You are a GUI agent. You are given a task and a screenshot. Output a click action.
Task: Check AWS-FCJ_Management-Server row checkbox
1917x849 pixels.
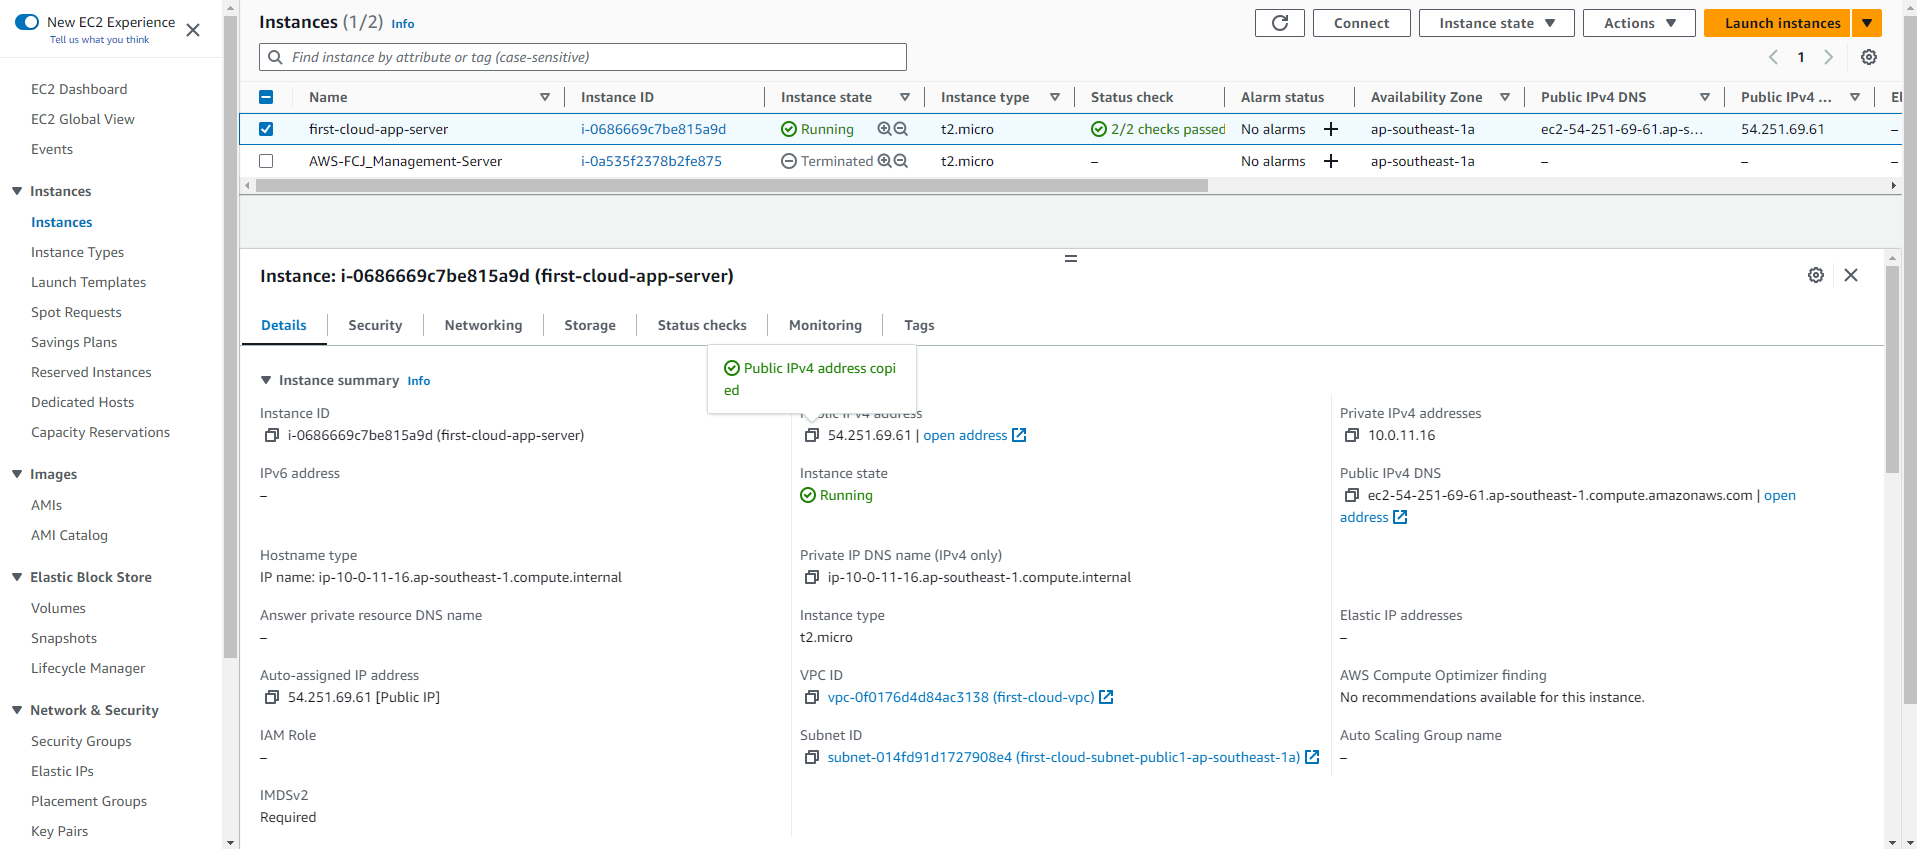[266, 161]
